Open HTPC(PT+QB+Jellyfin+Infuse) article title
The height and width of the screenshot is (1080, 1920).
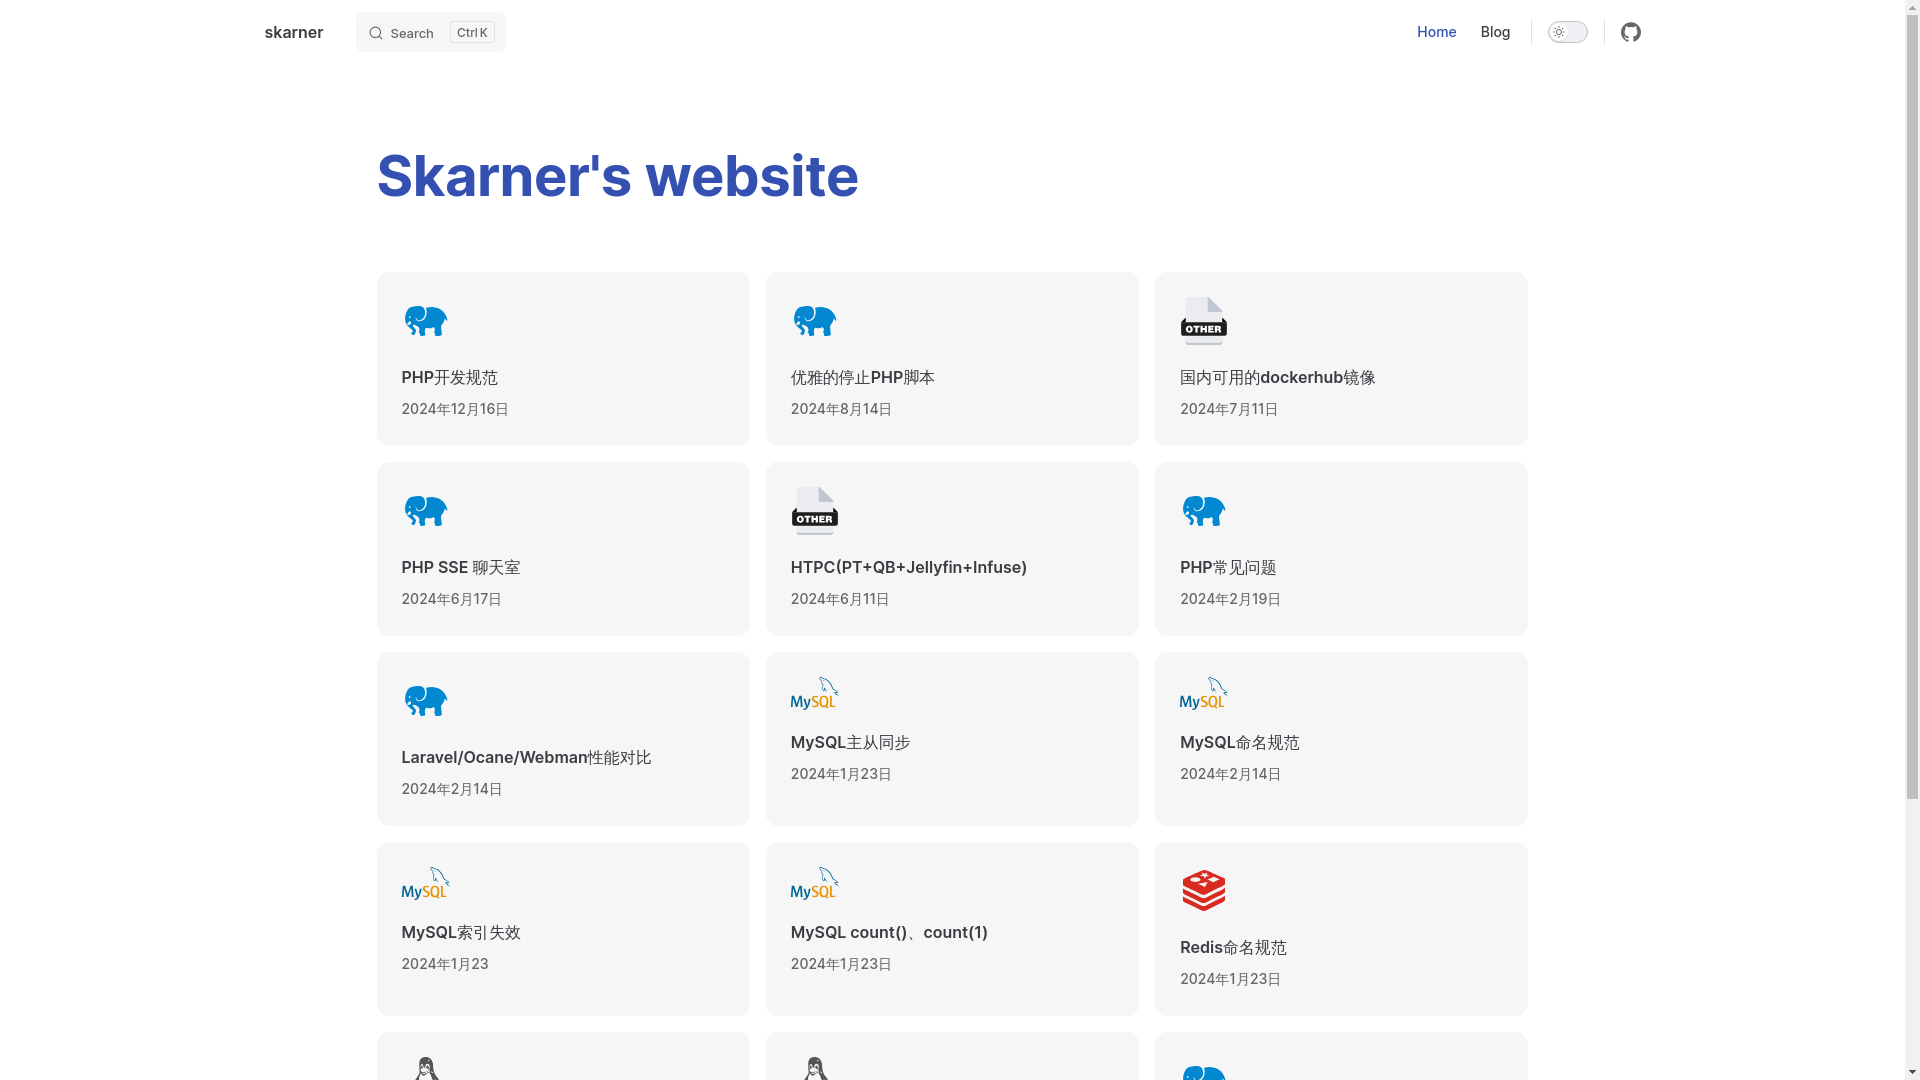(908, 567)
